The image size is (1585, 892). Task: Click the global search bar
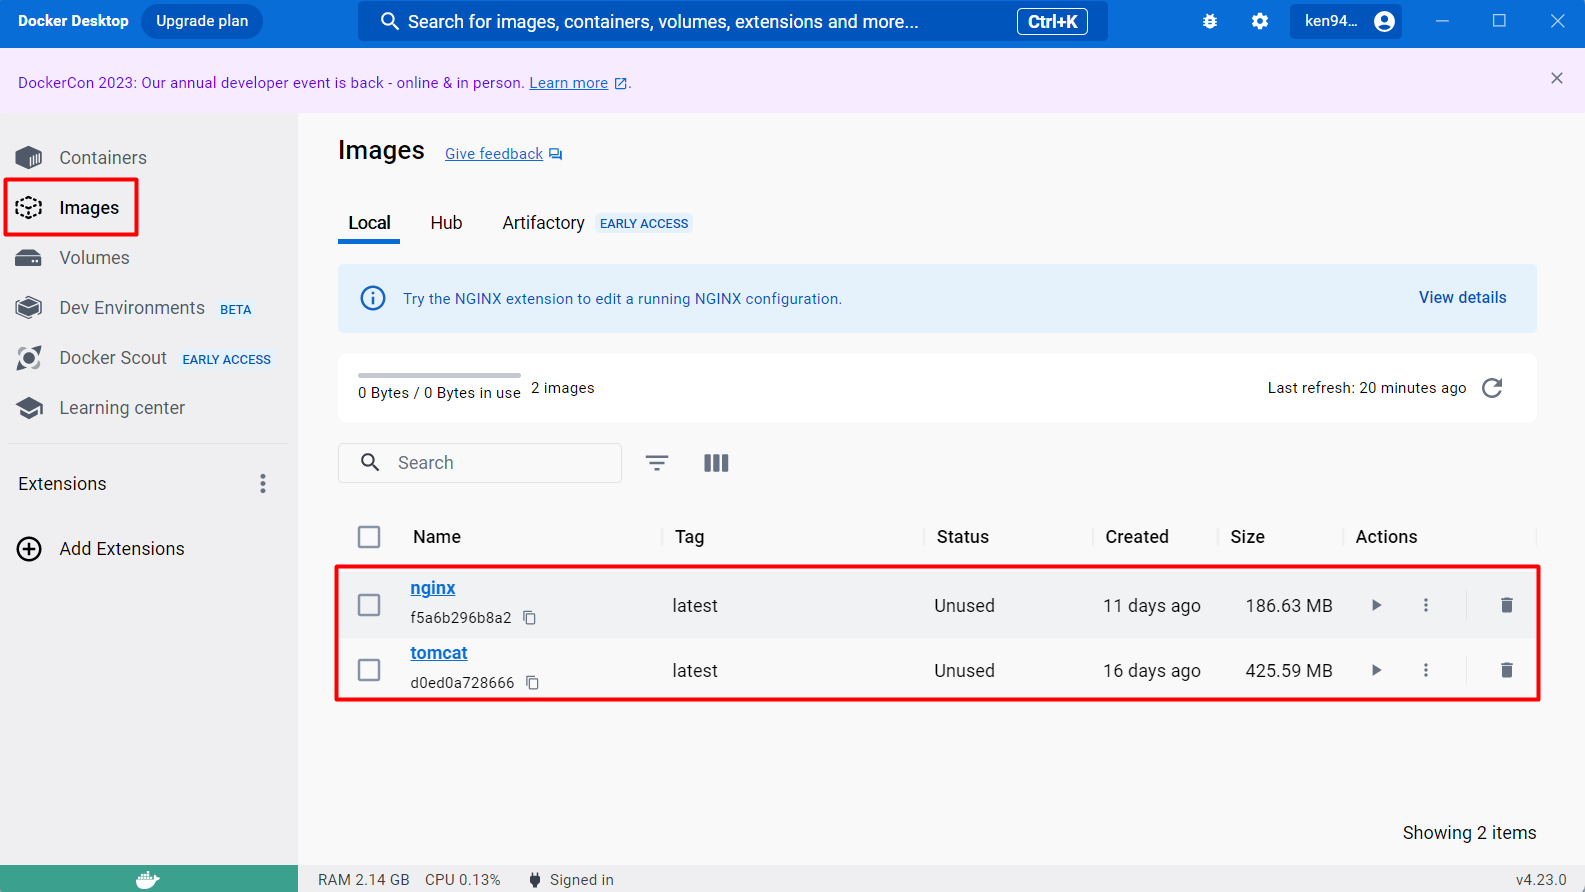pos(732,21)
